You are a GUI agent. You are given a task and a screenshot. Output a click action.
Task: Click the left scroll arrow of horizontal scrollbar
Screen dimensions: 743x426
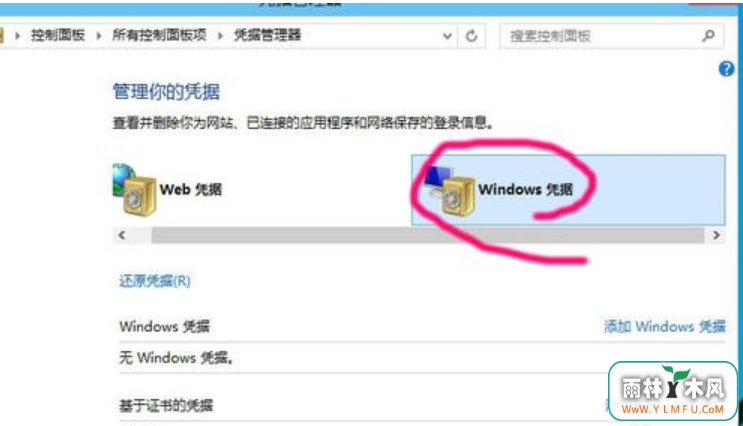tap(122, 235)
